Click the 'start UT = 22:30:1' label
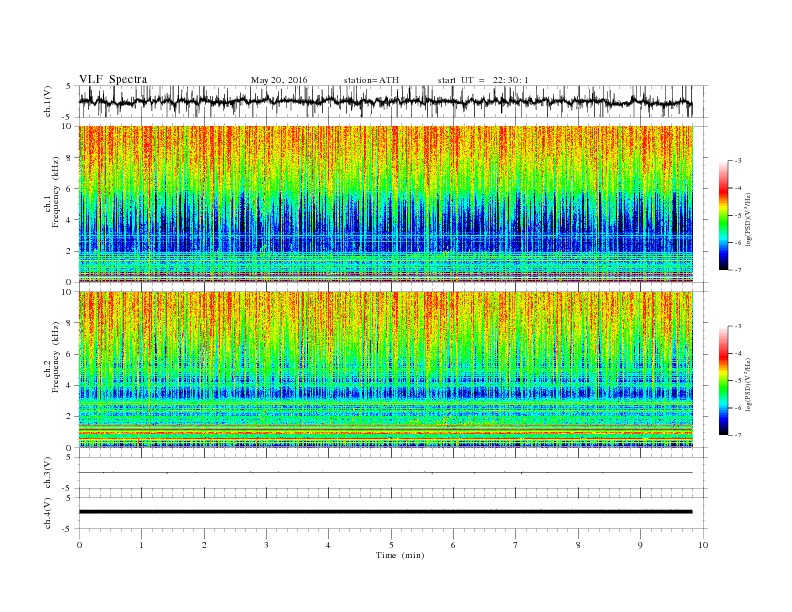Viewport: 792px width, 612px height. (483, 80)
